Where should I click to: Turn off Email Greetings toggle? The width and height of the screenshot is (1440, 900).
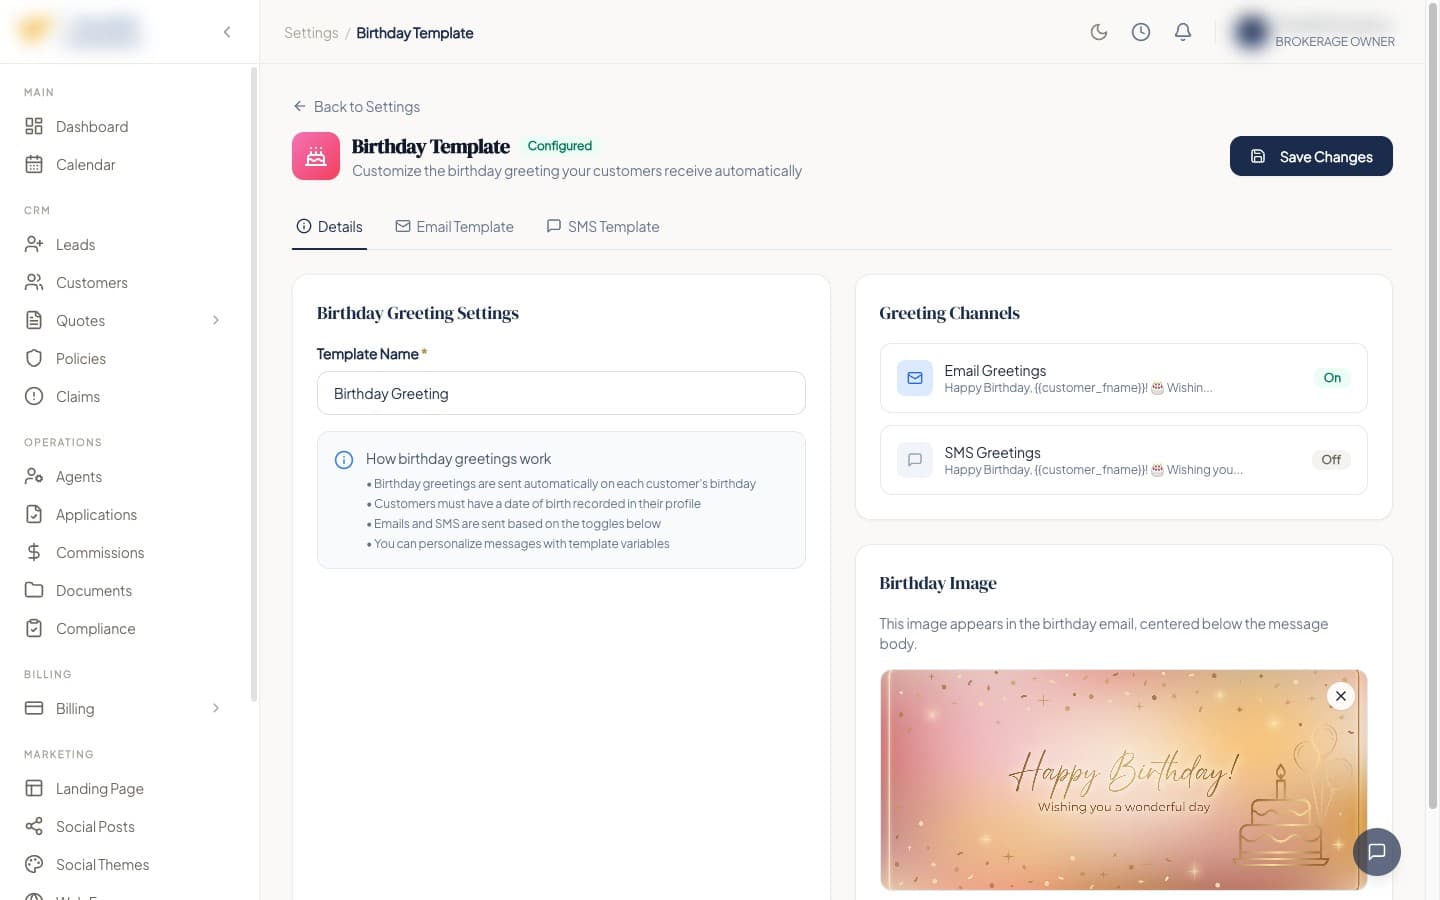pos(1332,378)
